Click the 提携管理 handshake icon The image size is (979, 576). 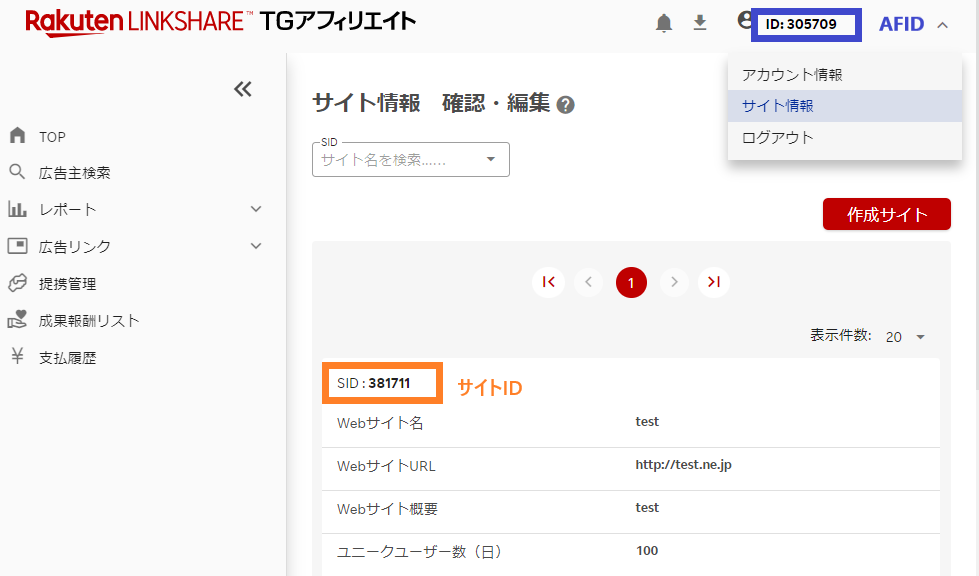pyautogui.click(x=17, y=283)
